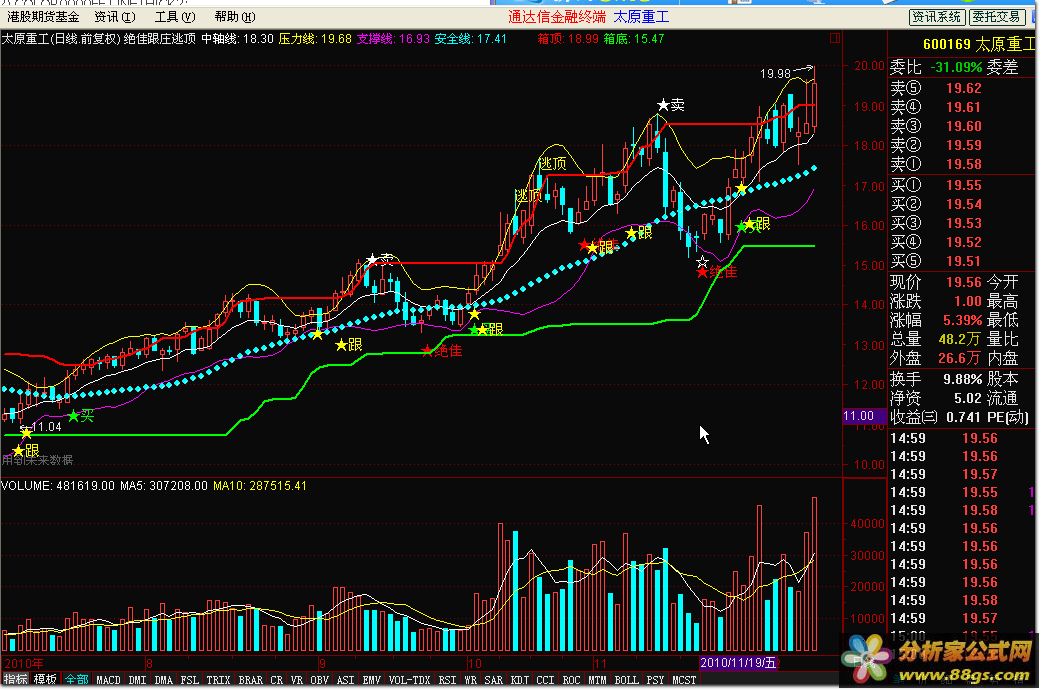
Task: Switch to the KDJ indicator
Action: click(x=519, y=680)
